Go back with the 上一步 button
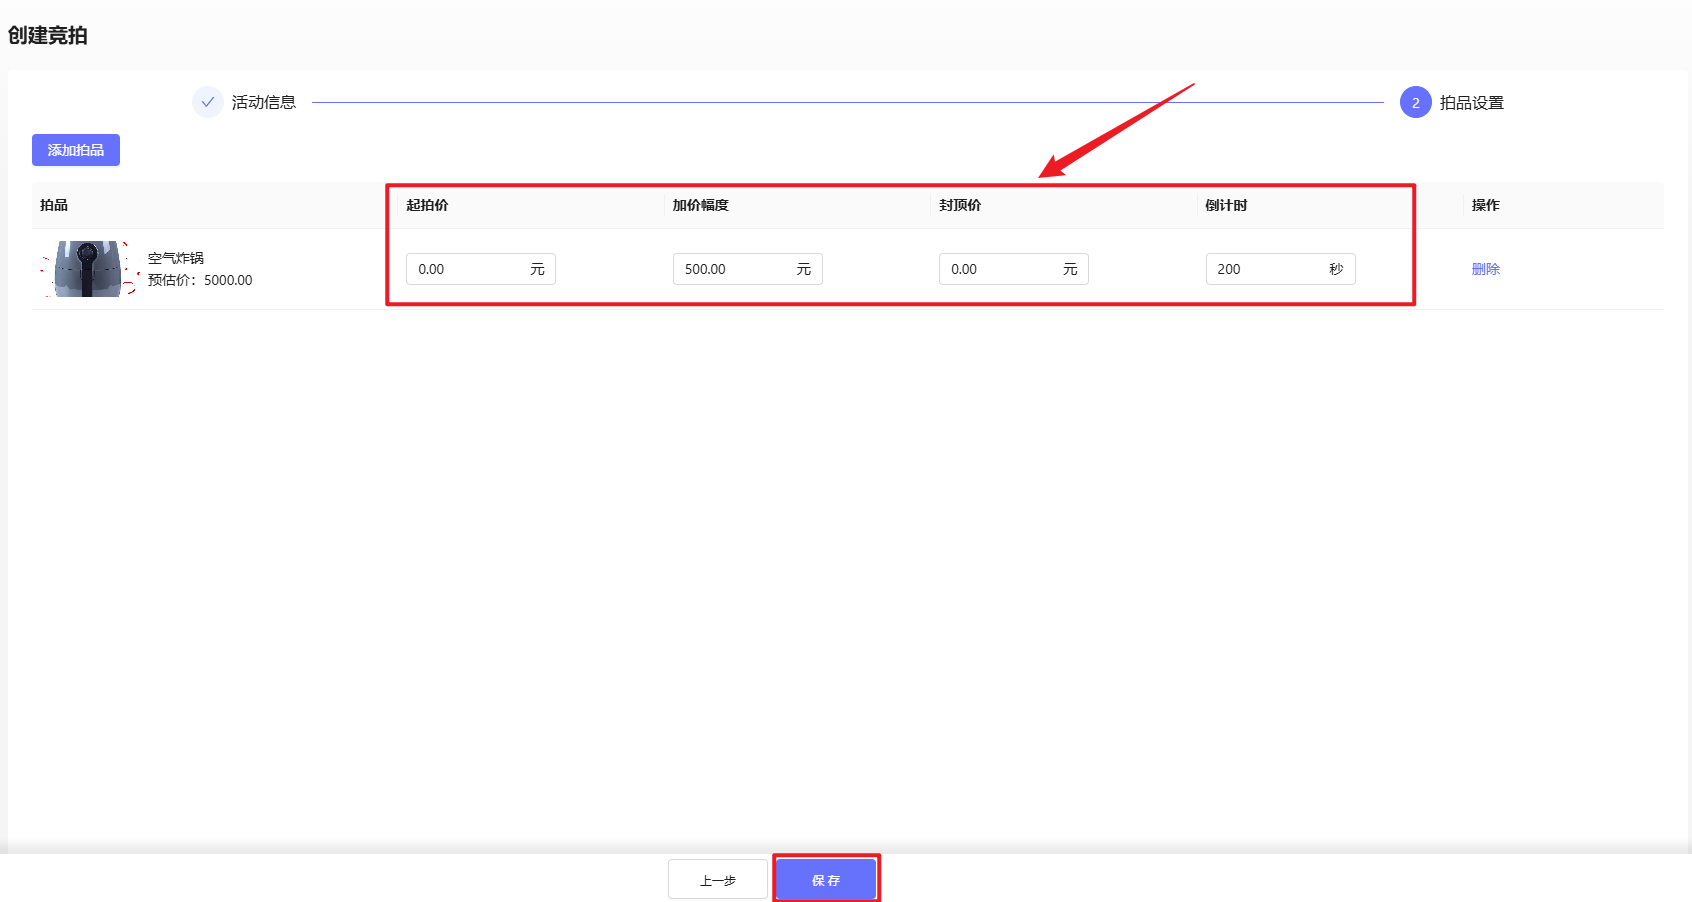This screenshot has height=902, width=1692. click(717, 880)
